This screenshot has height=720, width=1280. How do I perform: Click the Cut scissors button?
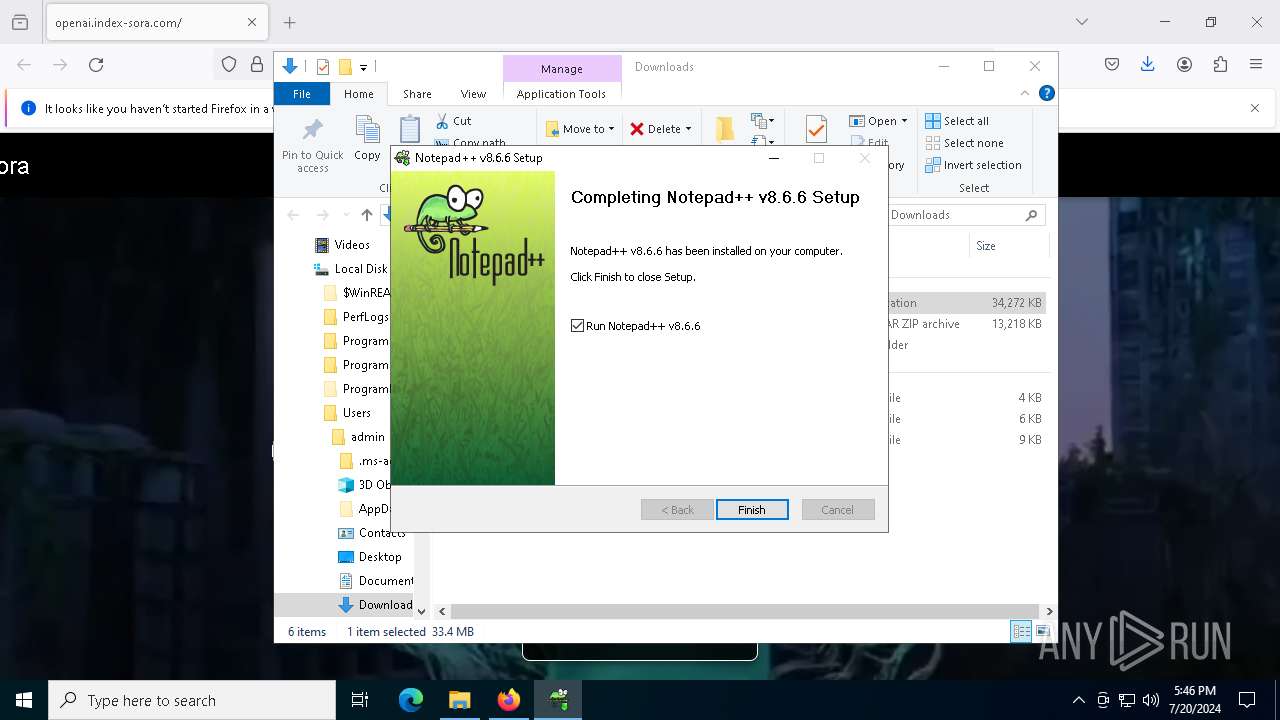point(453,121)
